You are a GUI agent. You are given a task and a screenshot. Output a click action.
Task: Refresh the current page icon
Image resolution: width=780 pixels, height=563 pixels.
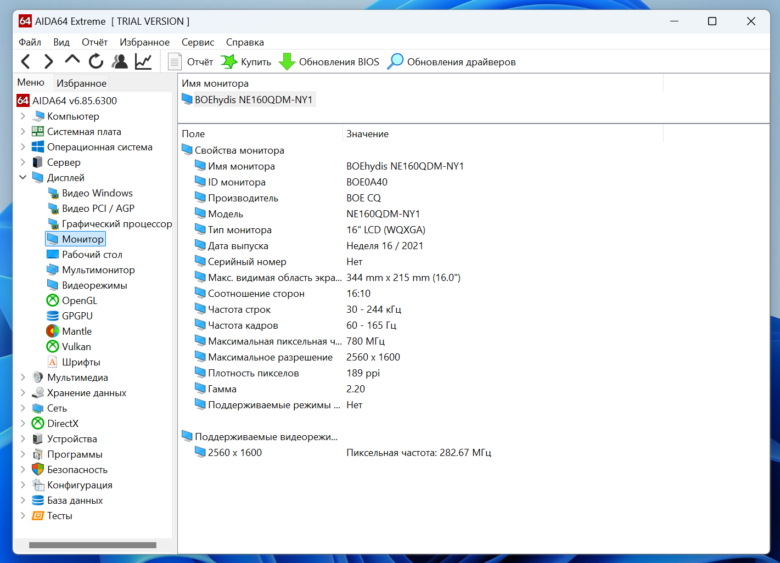click(x=96, y=62)
